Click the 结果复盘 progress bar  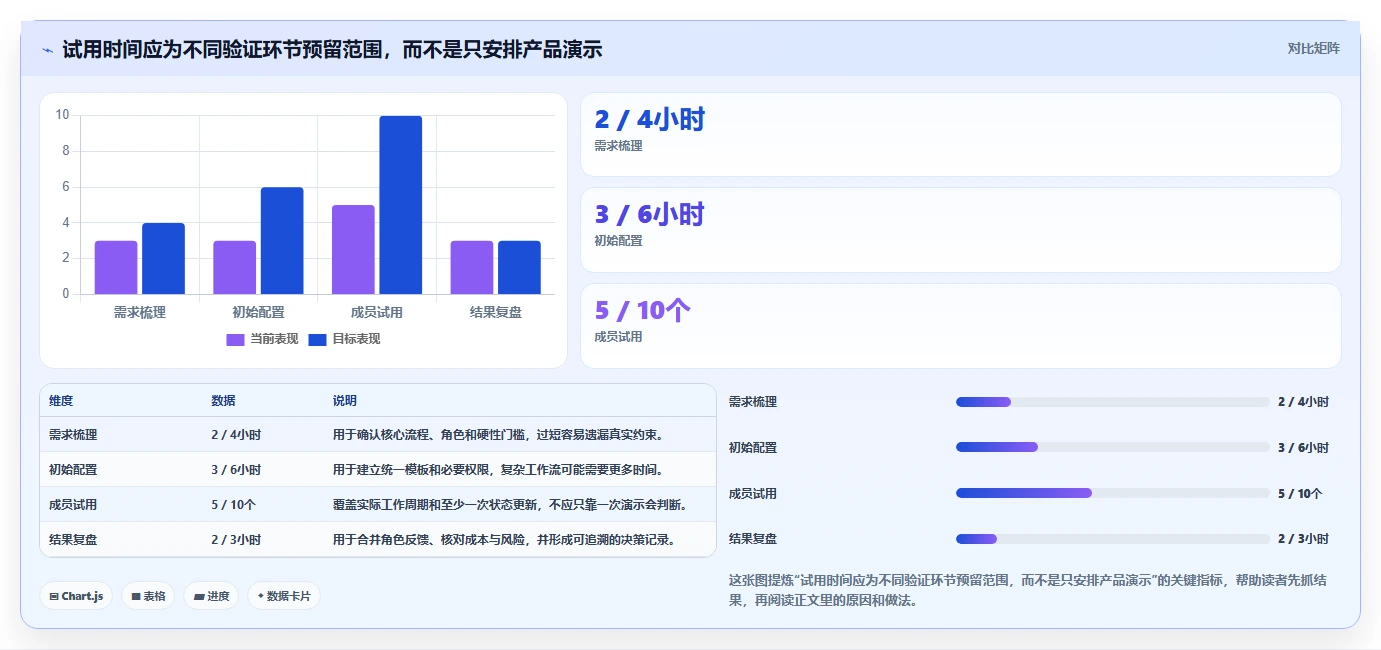click(x=1112, y=539)
